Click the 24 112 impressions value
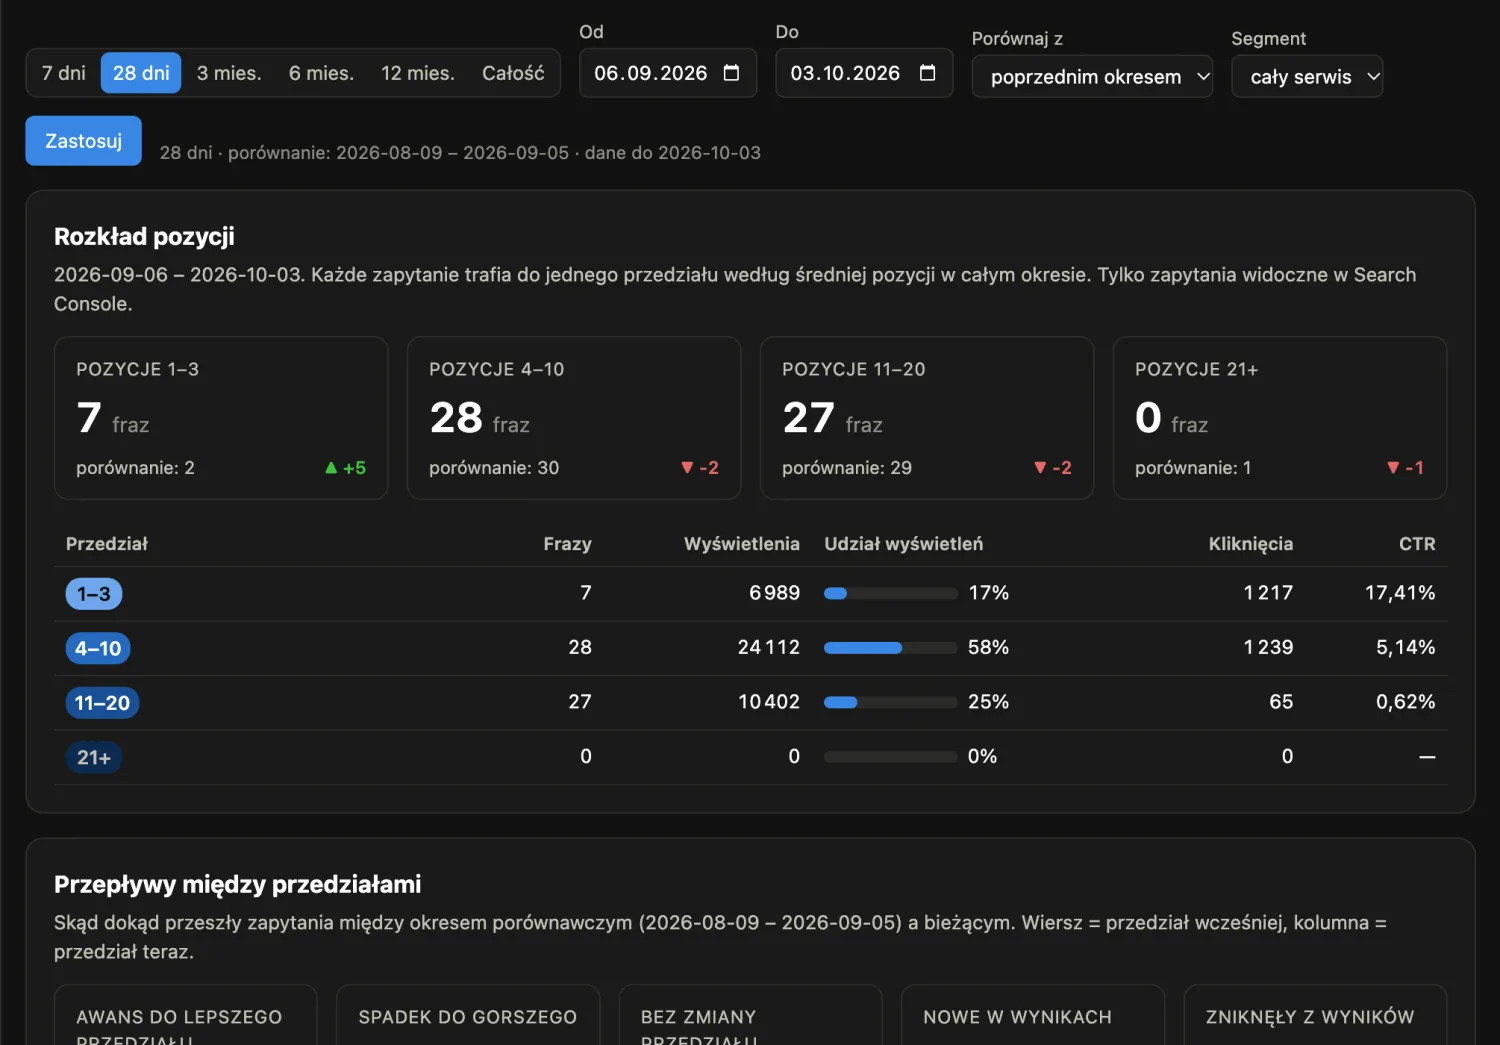Viewport: 1500px width, 1045px height. (769, 648)
